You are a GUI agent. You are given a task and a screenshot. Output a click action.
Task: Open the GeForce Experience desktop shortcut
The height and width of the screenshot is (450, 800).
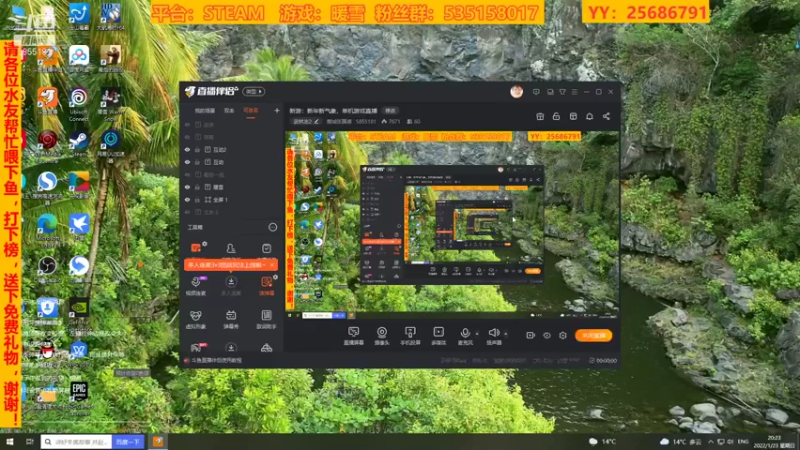pyautogui.click(x=79, y=311)
